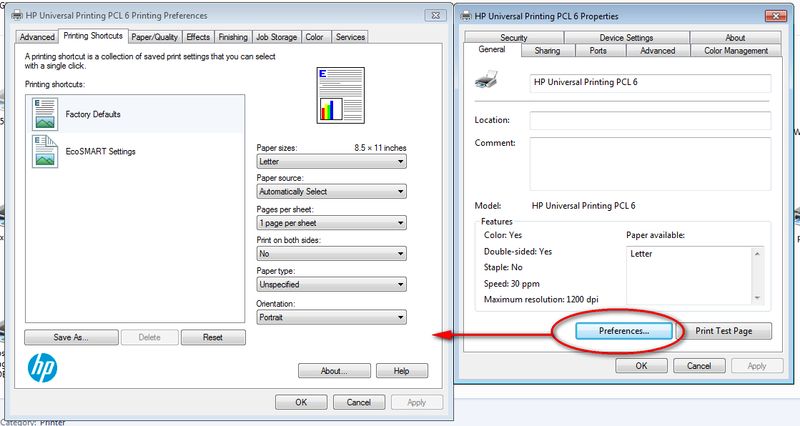Open the Color Management tab
Screen dimensions: 800x426
click(x=736, y=51)
